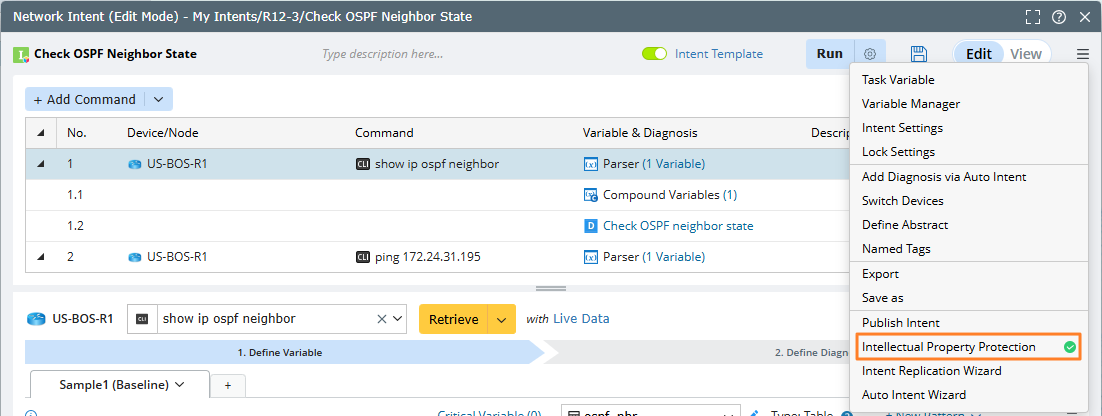Viewport: 1102px width, 416px height.
Task: Open the command combo box dropdown arrow
Action: [398, 319]
